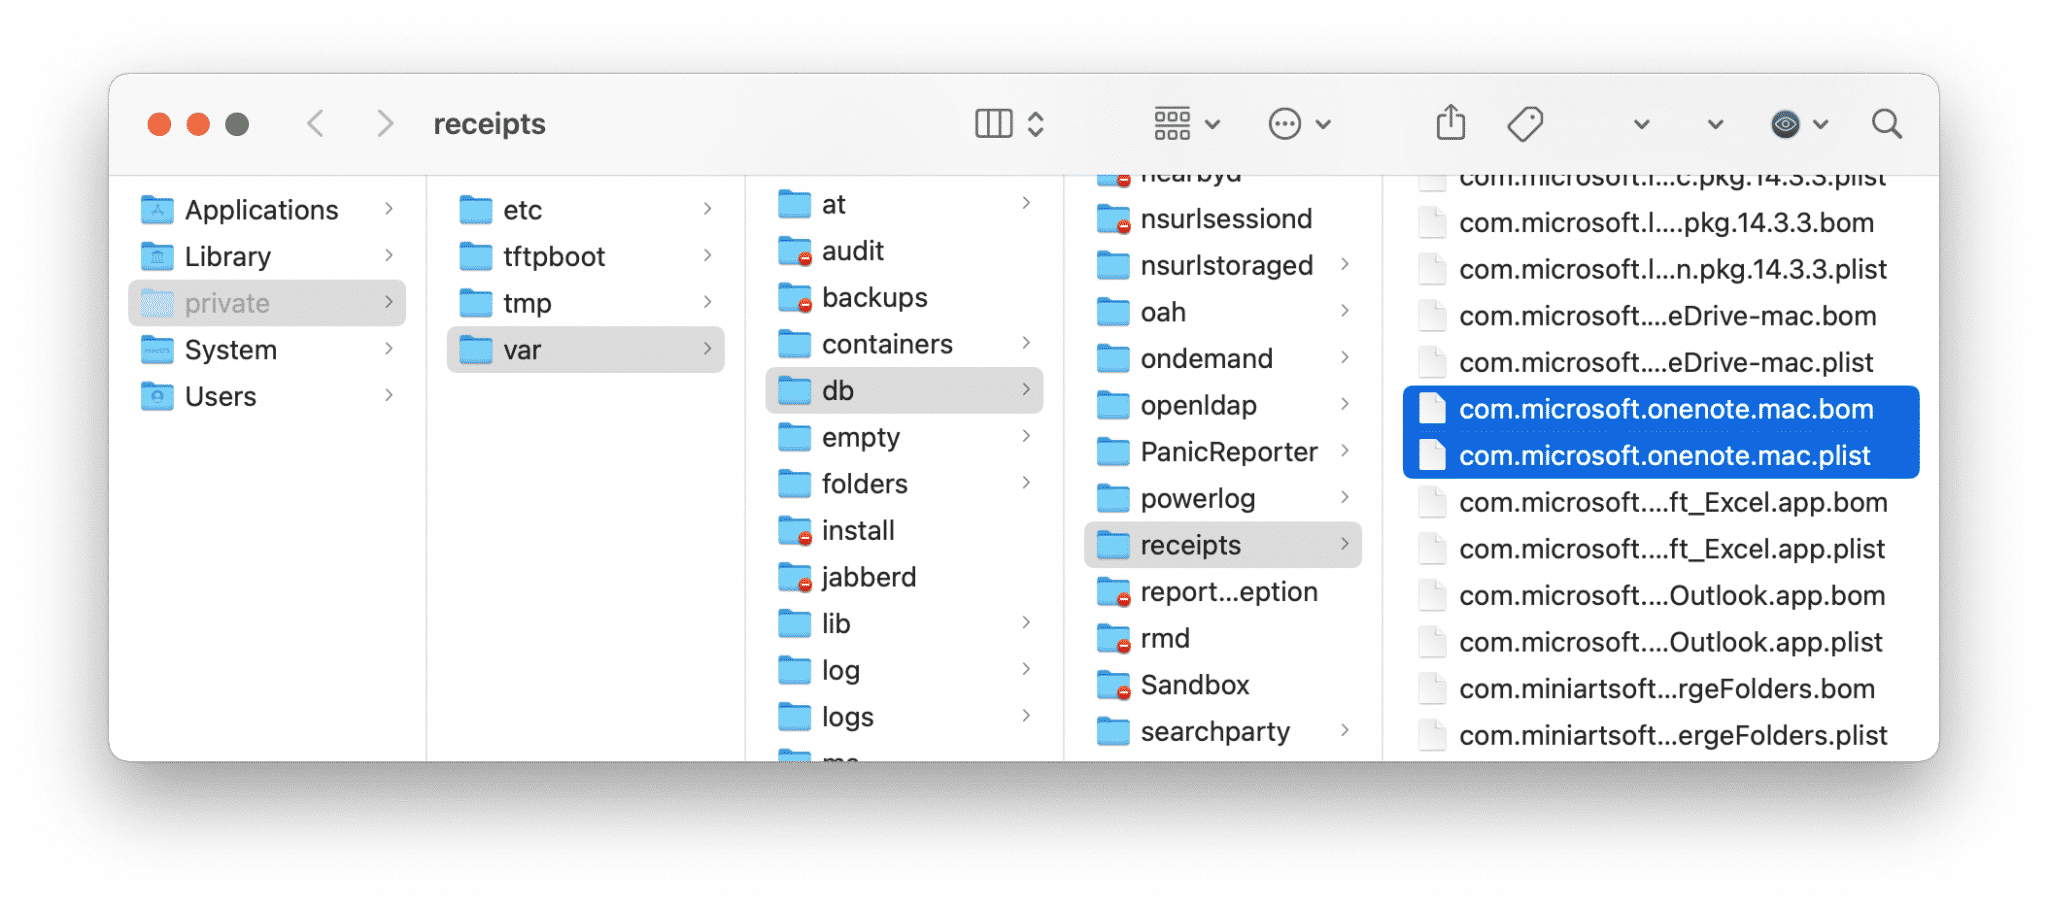The height and width of the screenshot is (905, 2048).
Task: Expand the Users row chevron
Action: [x=388, y=396]
